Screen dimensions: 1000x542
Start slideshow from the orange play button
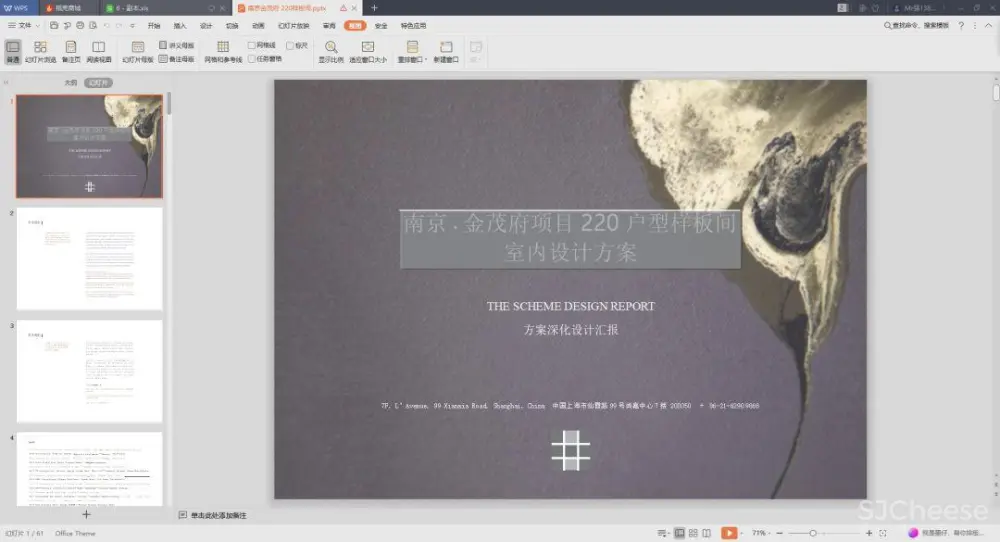click(729, 533)
